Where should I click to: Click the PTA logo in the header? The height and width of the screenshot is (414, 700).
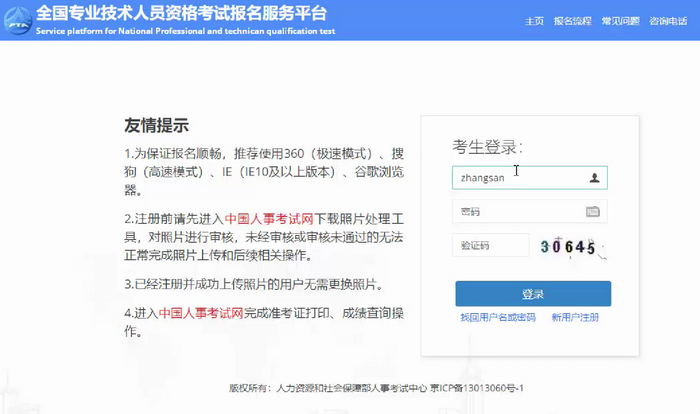click(17, 20)
